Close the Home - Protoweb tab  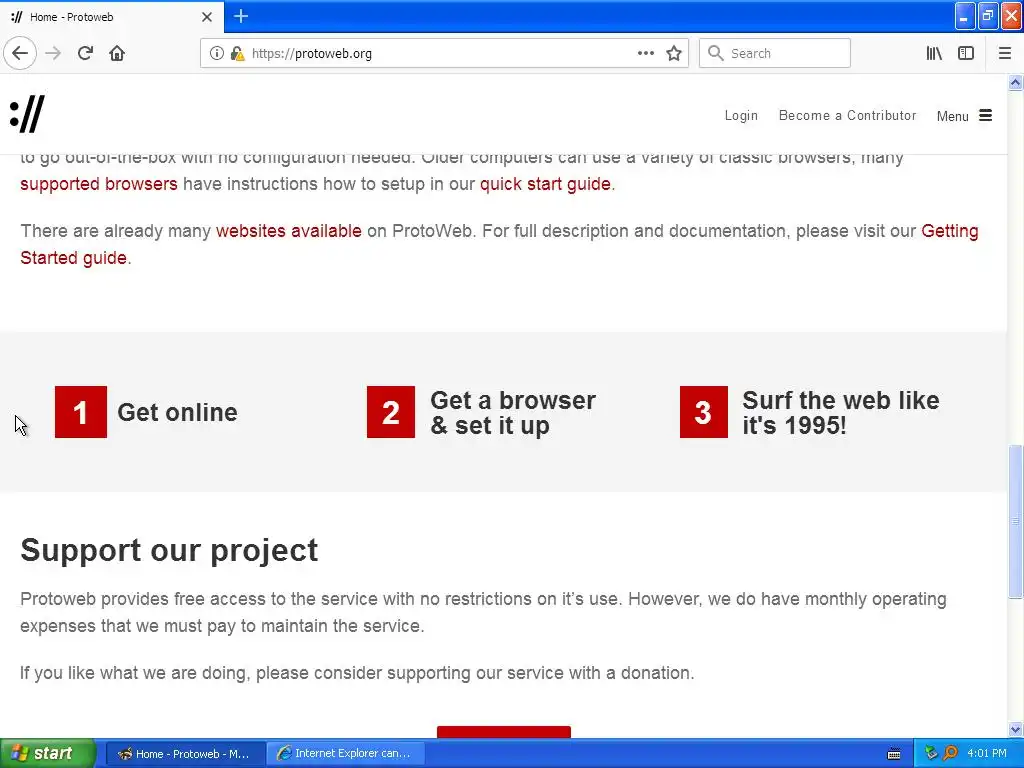pyautogui.click(x=207, y=17)
